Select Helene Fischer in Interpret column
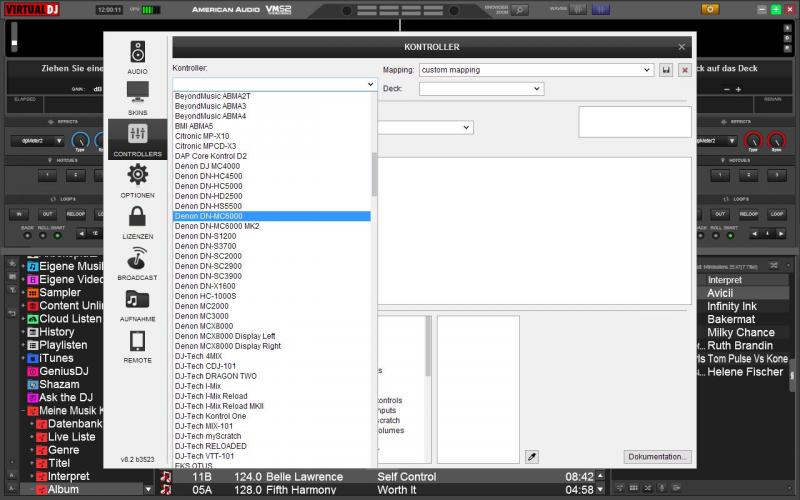 pos(745,372)
